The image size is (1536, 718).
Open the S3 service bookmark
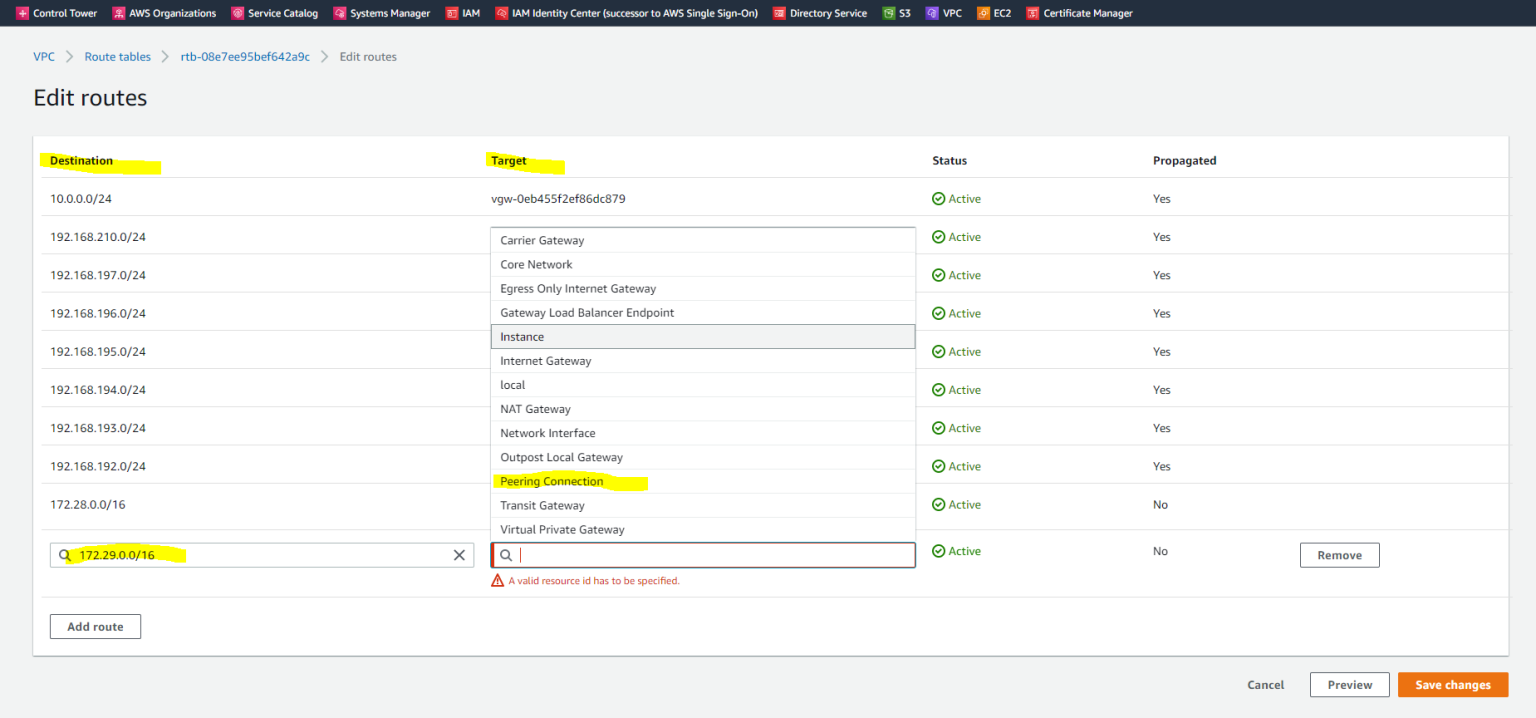pos(897,13)
